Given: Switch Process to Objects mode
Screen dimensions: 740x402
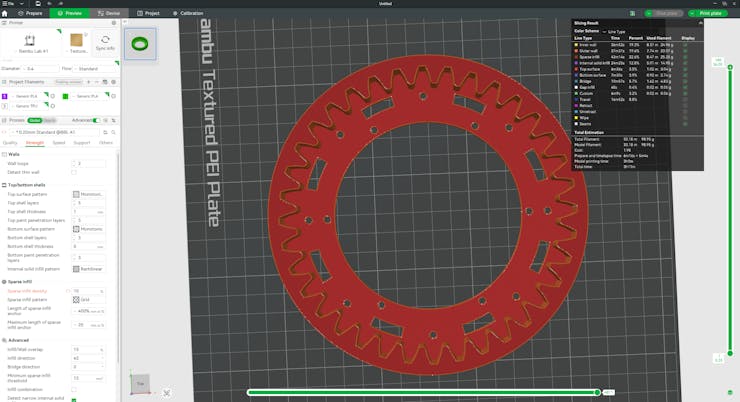Looking at the screenshot, I should 50,120.
